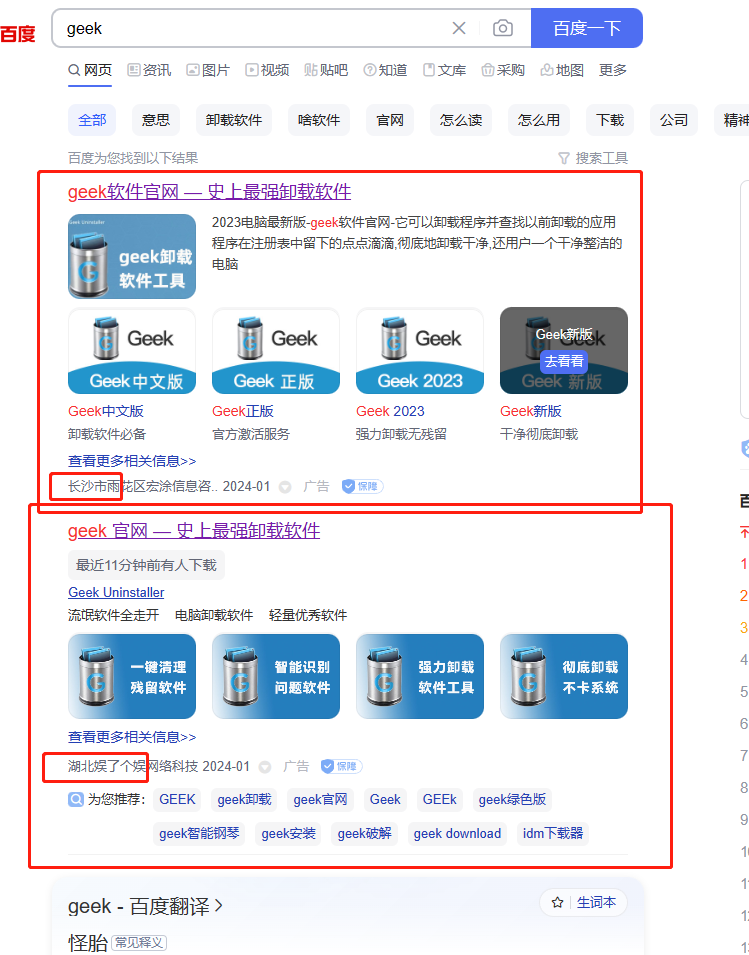Viewport: 749px width, 955px height.
Task: Switch to the 资讯 tab
Action: click(x=149, y=70)
